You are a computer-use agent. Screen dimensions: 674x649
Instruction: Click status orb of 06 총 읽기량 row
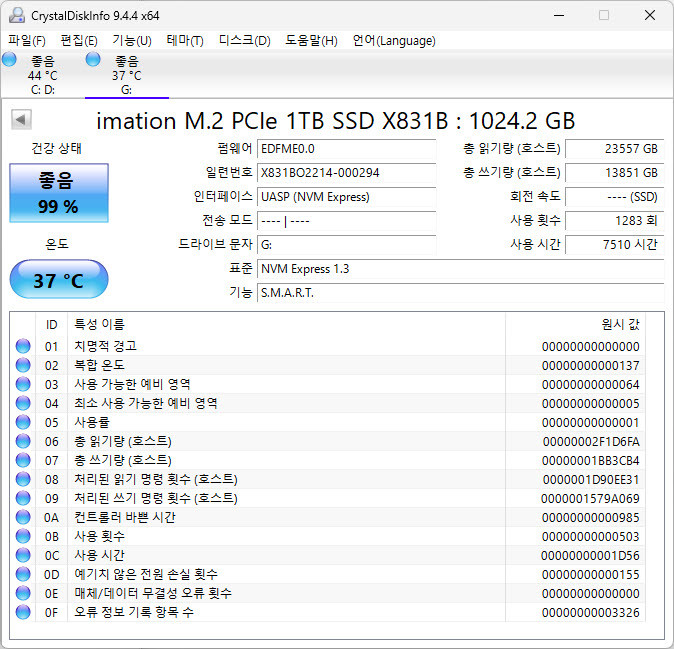[x=23, y=441]
